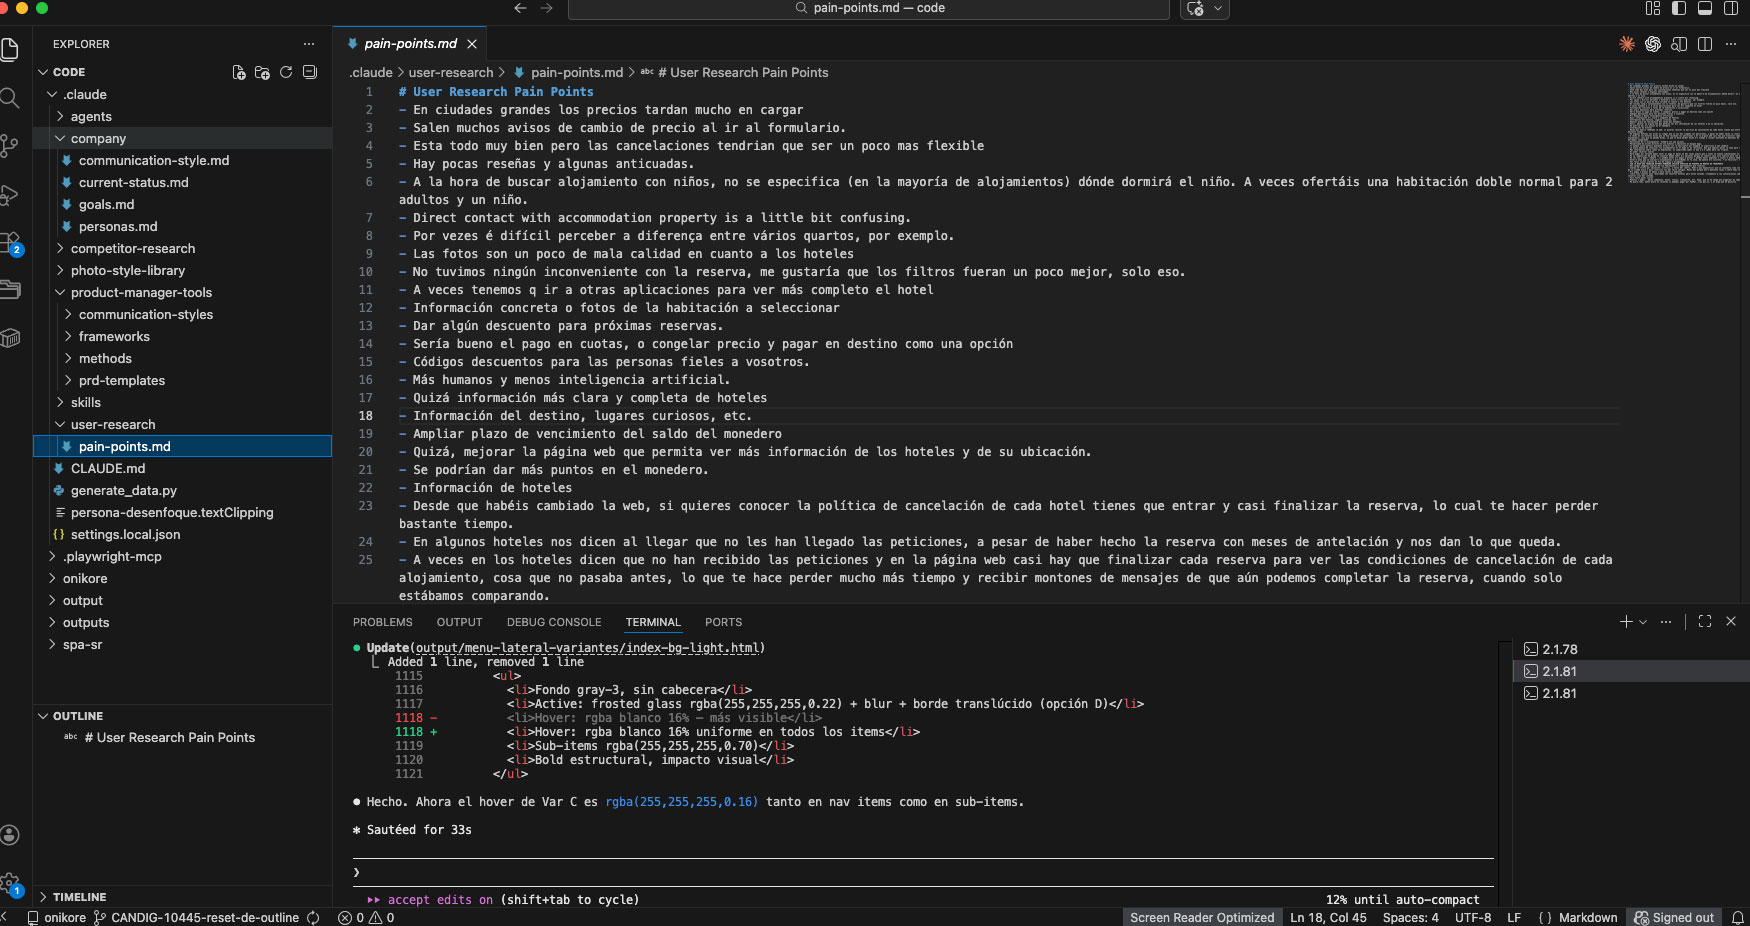
Task: Open the Extensions view with badge
Action: 10,243
